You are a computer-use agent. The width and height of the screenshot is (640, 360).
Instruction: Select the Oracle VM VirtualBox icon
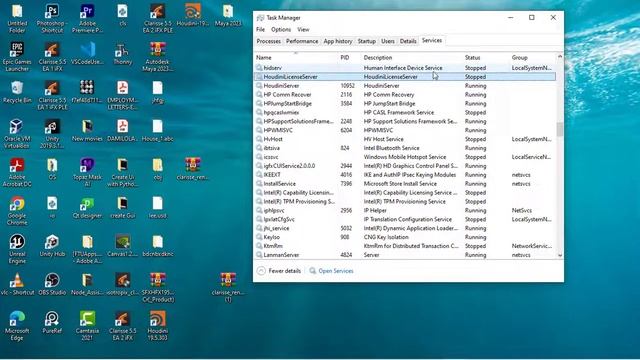[17, 133]
